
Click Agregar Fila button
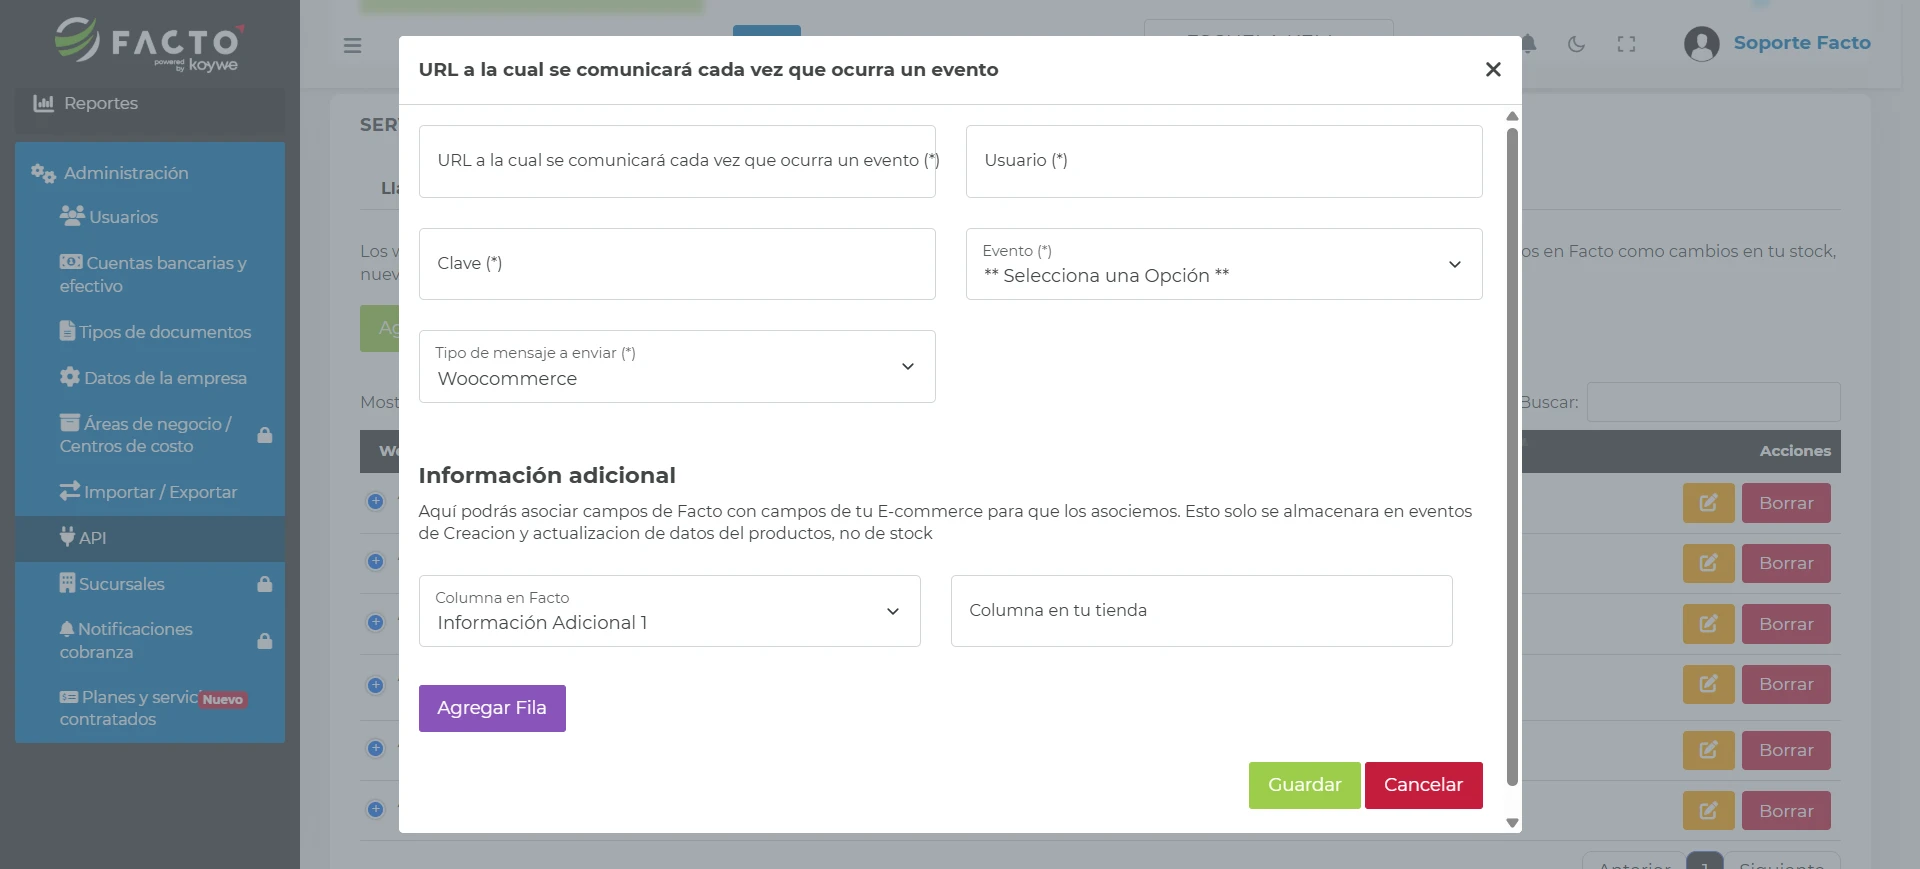492,708
